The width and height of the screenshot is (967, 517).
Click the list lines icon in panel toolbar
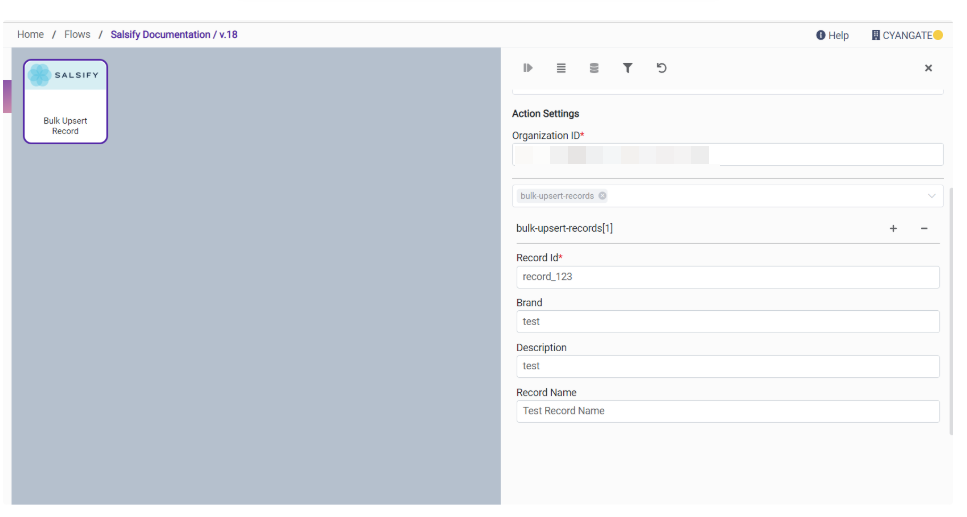click(x=561, y=68)
